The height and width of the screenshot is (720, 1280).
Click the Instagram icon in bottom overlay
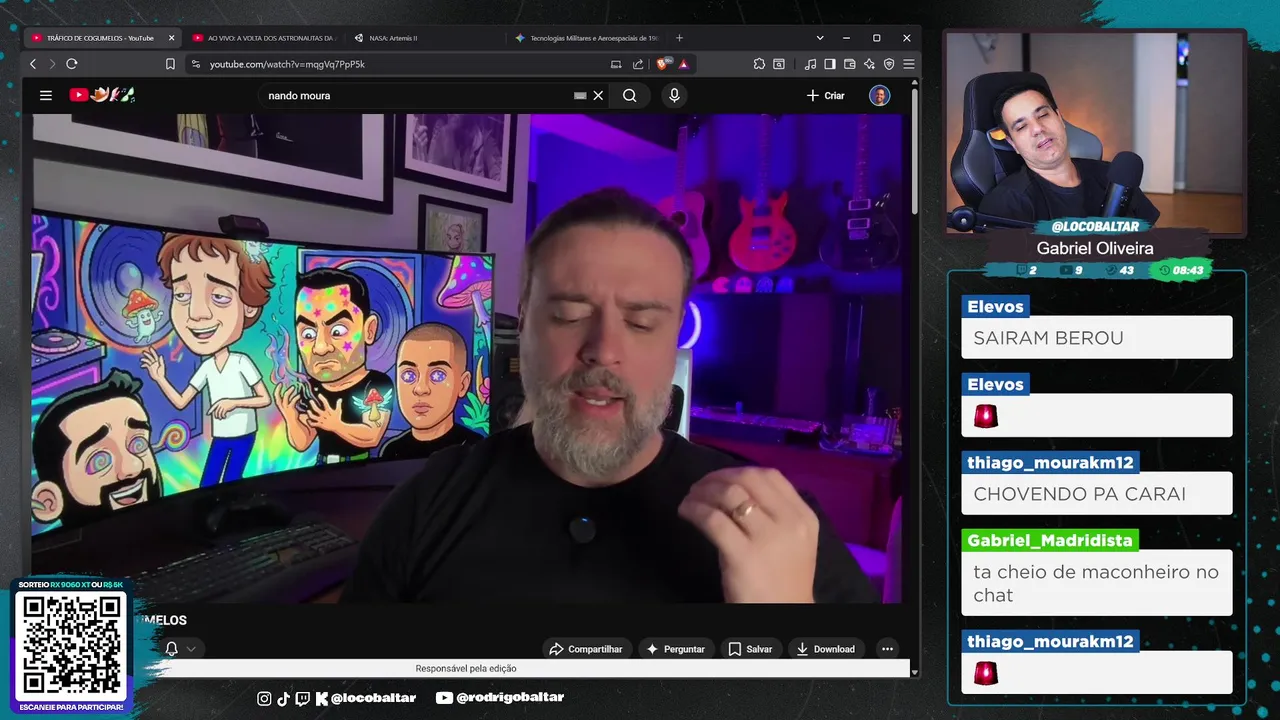point(264,698)
